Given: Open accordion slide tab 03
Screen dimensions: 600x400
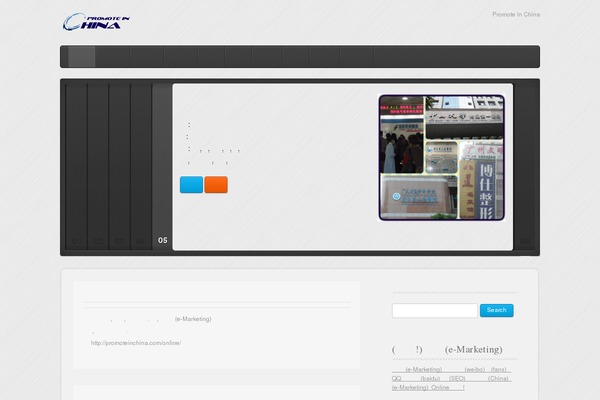Looking at the screenshot, I should (119, 167).
